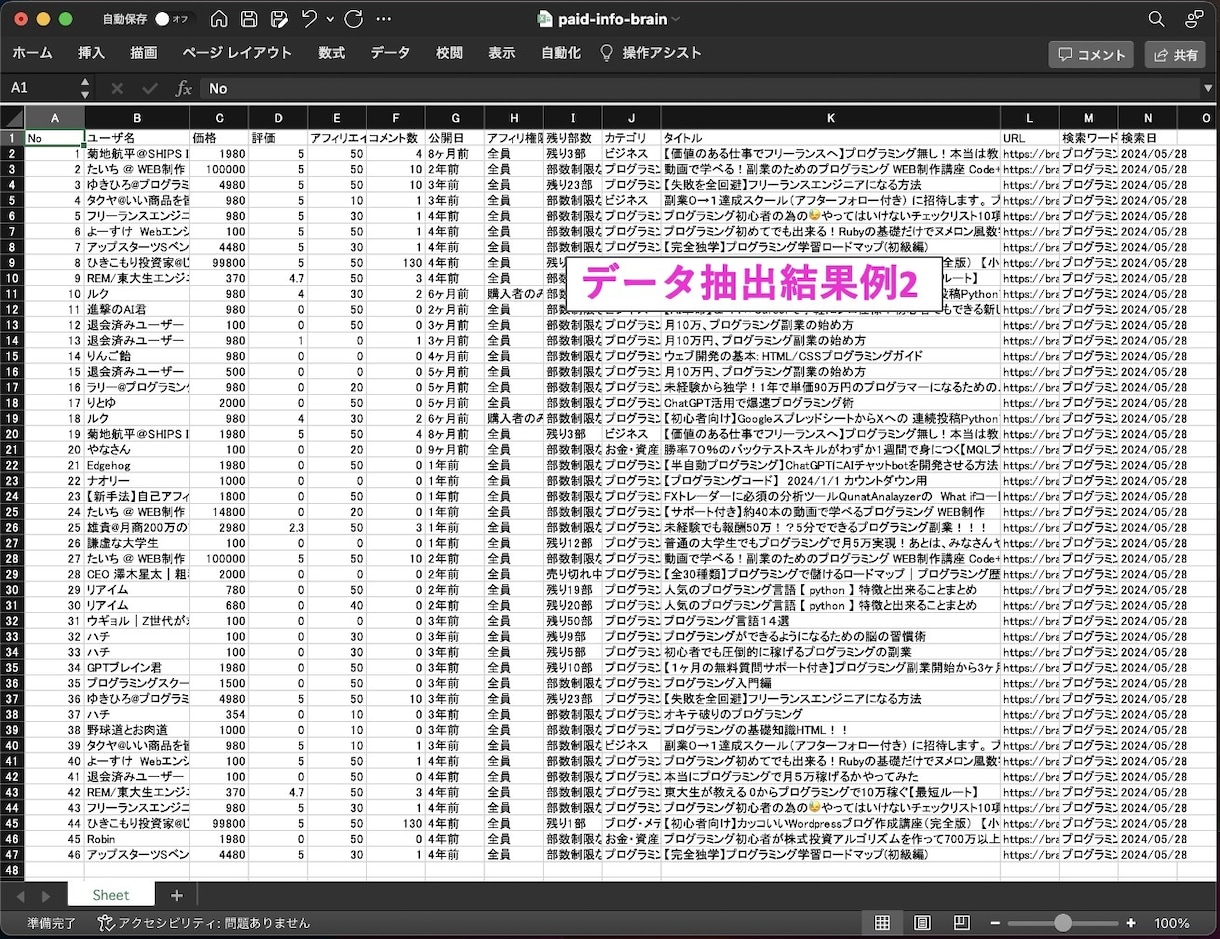The width and height of the screenshot is (1220, 939).
Task: Open the ページ レイアウト ribbon tab
Action: [x=237, y=53]
